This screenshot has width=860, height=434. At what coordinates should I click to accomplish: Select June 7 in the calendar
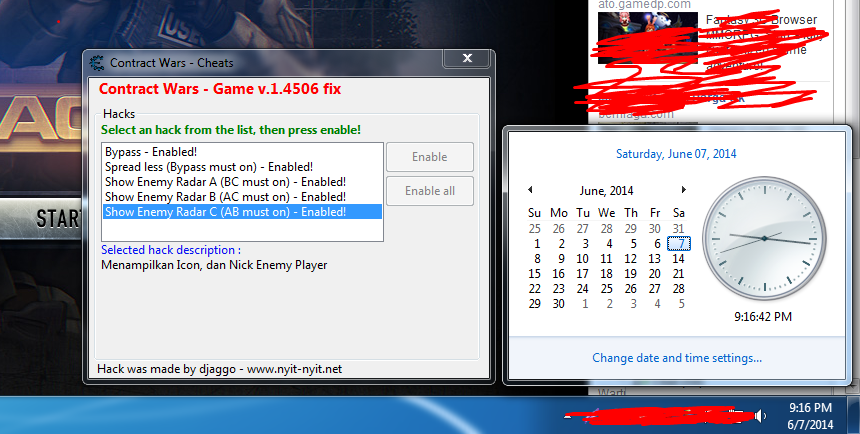[x=679, y=244]
